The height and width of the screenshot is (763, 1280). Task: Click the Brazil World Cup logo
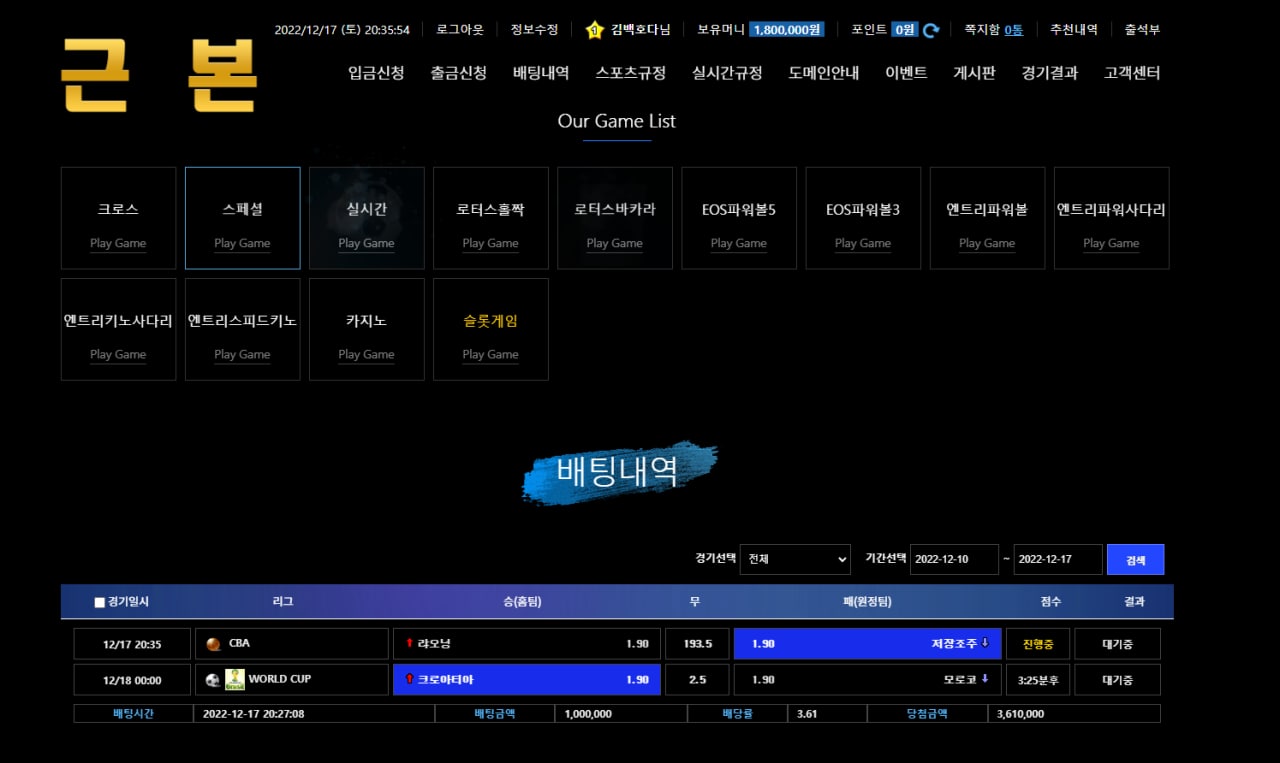click(x=235, y=679)
